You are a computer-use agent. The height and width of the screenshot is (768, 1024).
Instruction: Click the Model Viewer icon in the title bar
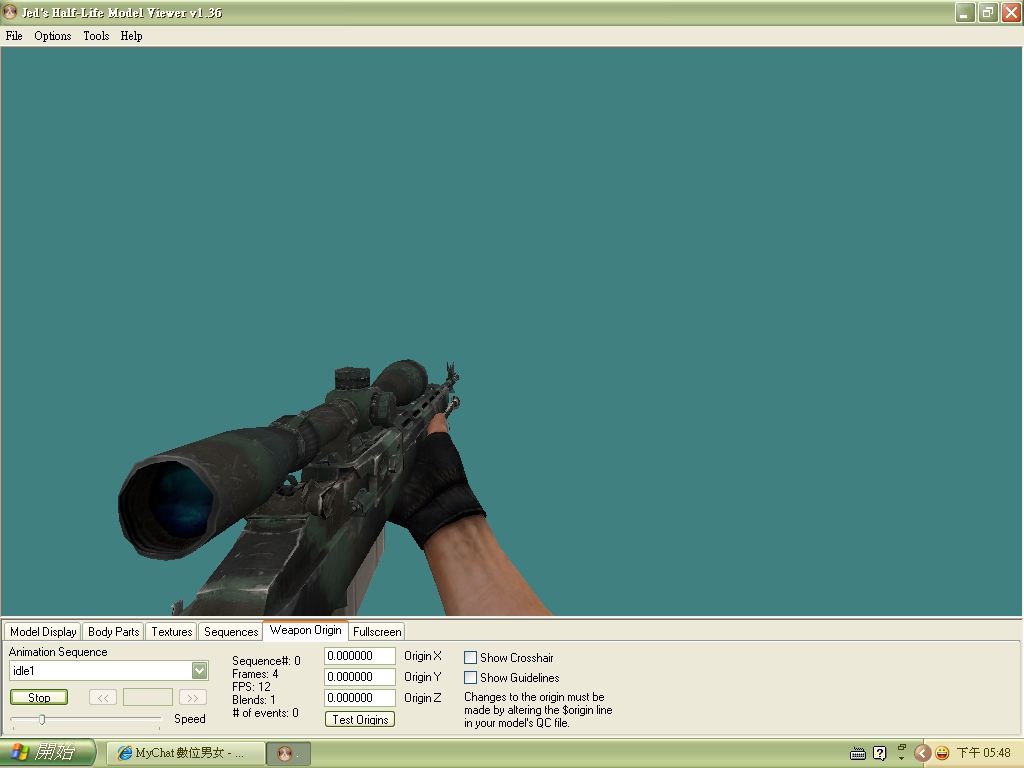click(x=10, y=12)
